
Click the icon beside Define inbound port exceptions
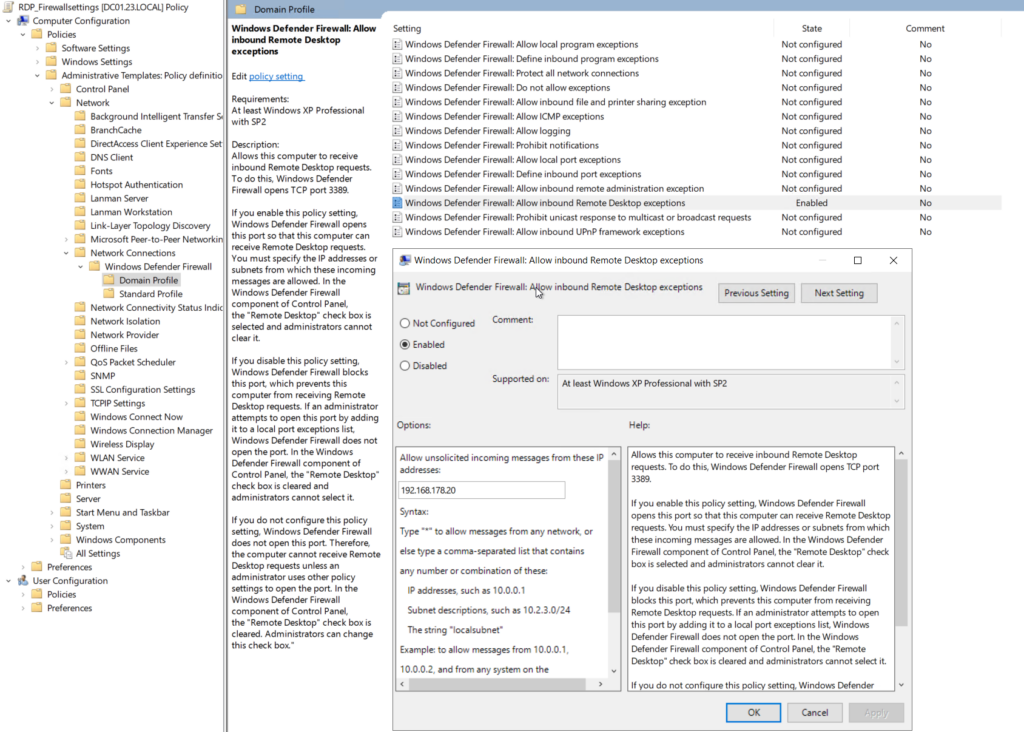[x=397, y=174]
